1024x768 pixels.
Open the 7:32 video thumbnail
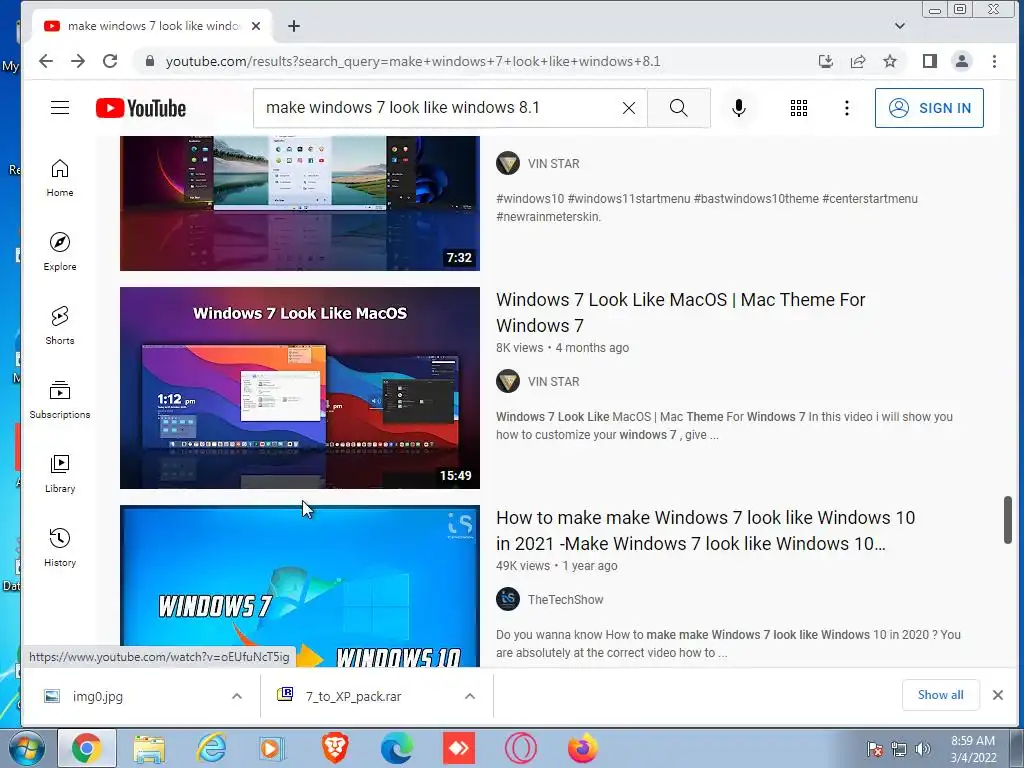point(300,203)
